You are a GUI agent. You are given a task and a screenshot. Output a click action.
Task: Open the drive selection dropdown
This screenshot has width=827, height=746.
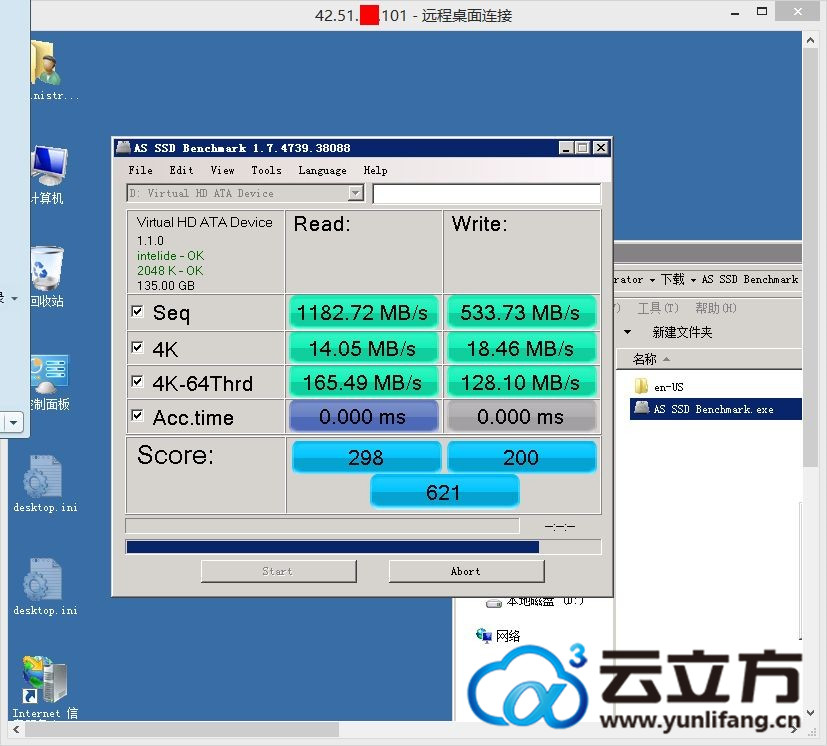click(356, 193)
